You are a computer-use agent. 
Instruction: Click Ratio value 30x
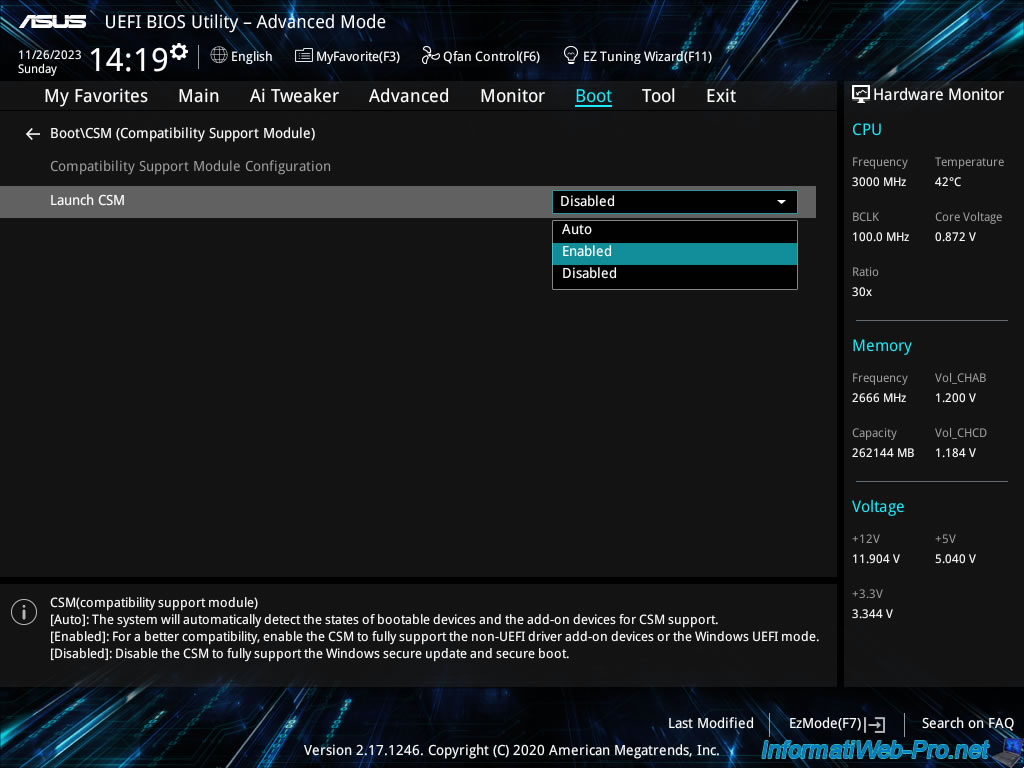coord(862,292)
